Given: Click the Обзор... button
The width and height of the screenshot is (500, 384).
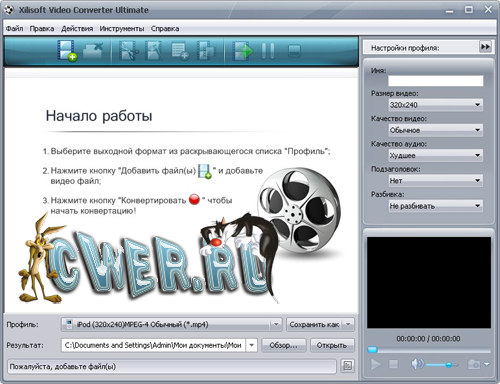Looking at the screenshot, I should [284, 345].
